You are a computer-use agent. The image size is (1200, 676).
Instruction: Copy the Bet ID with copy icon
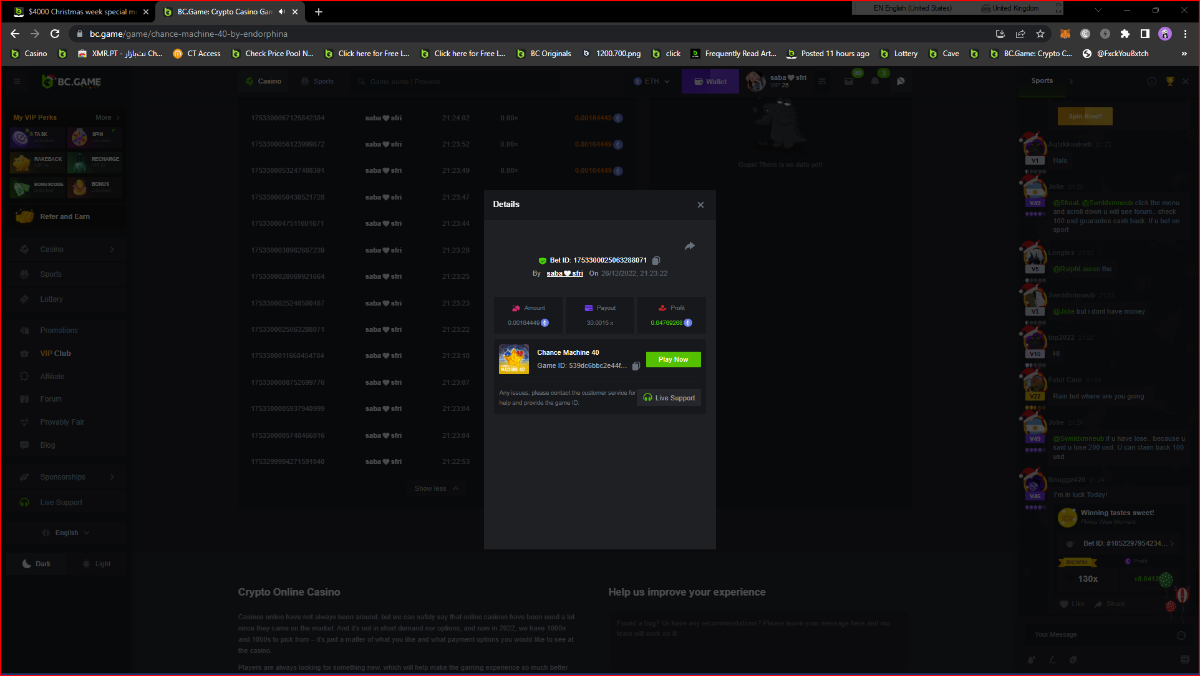(656, 260)
